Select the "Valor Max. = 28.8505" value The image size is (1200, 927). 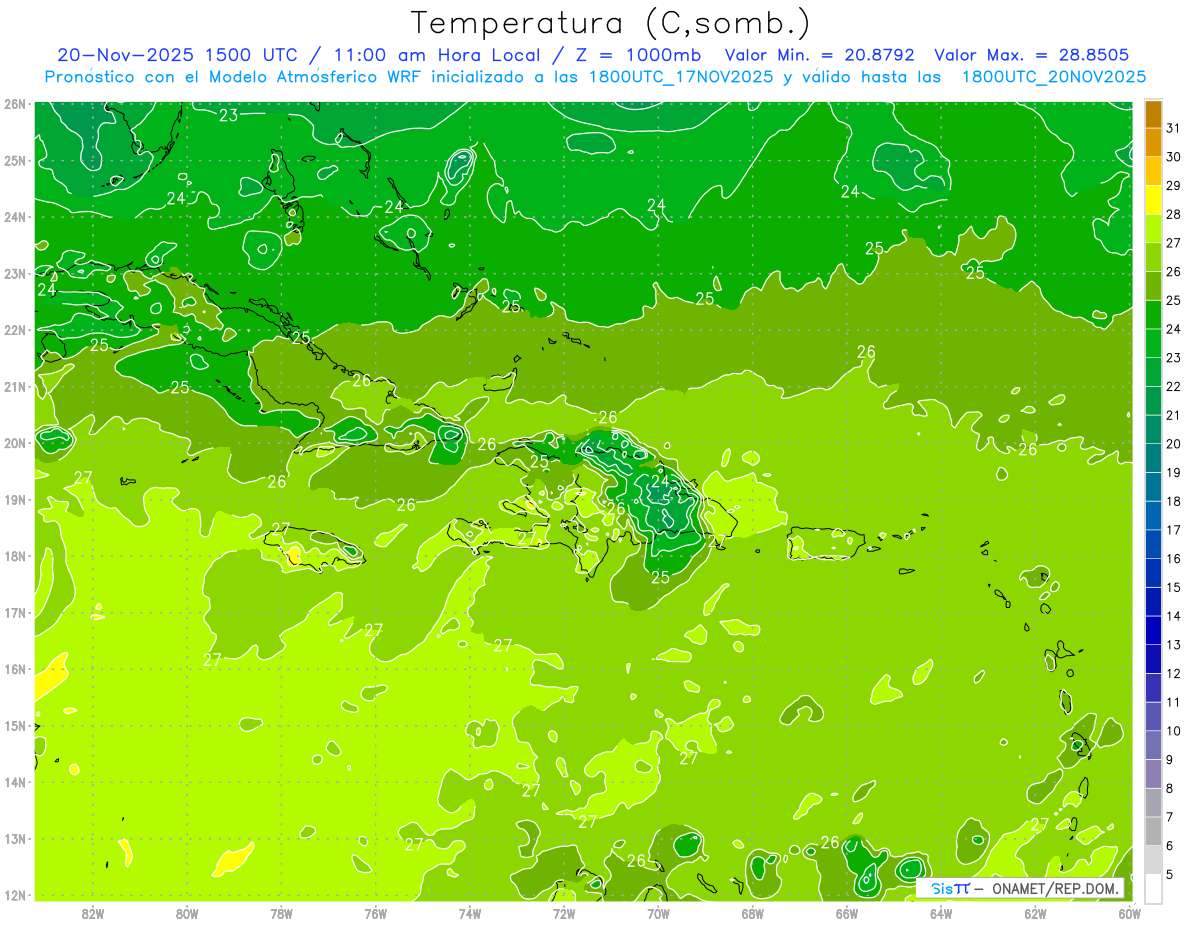point(1031,55)
